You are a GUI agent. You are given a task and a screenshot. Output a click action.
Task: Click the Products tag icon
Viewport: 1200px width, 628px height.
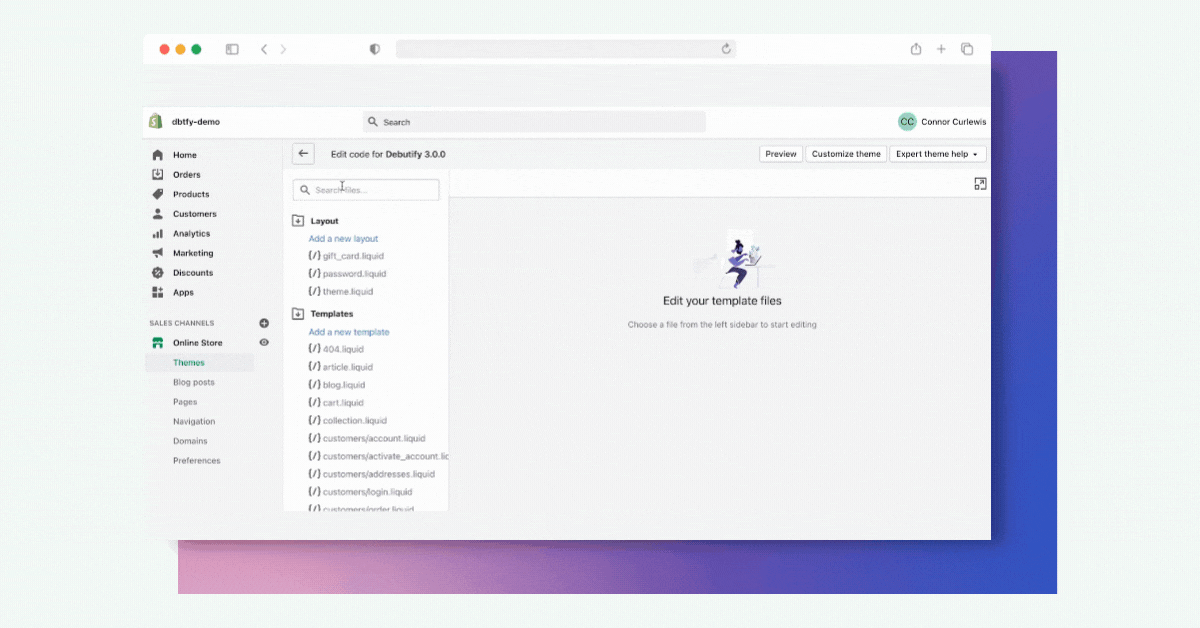(x=158, y=194)
